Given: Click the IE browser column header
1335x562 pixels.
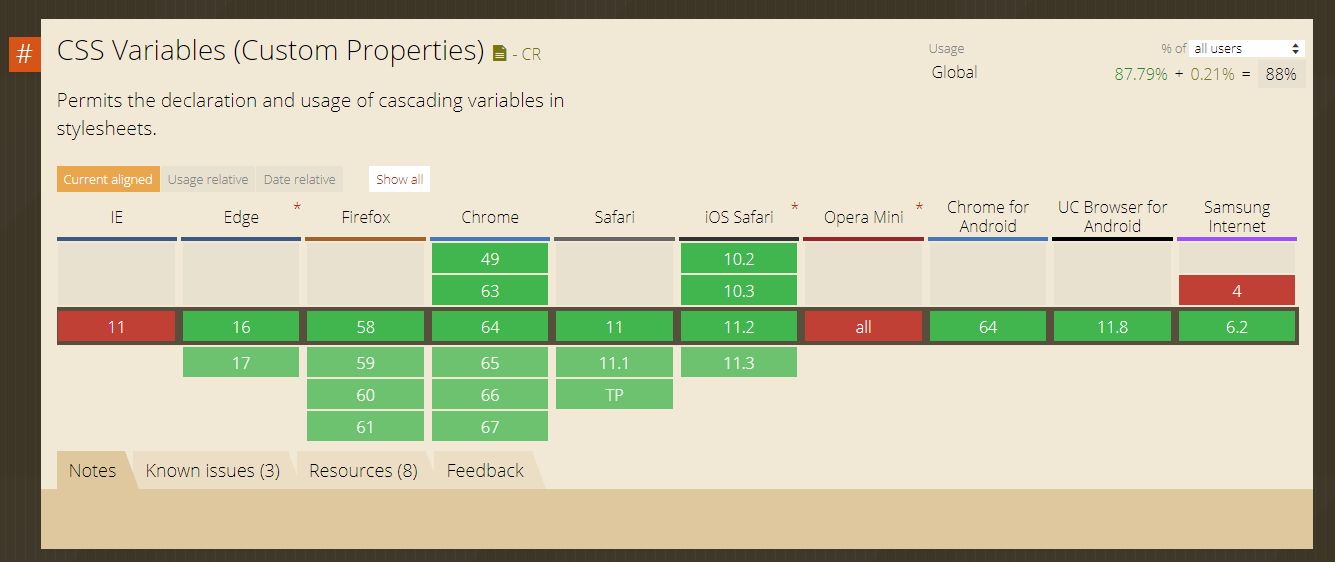Looking at the screenshot, I should point(117,217).
